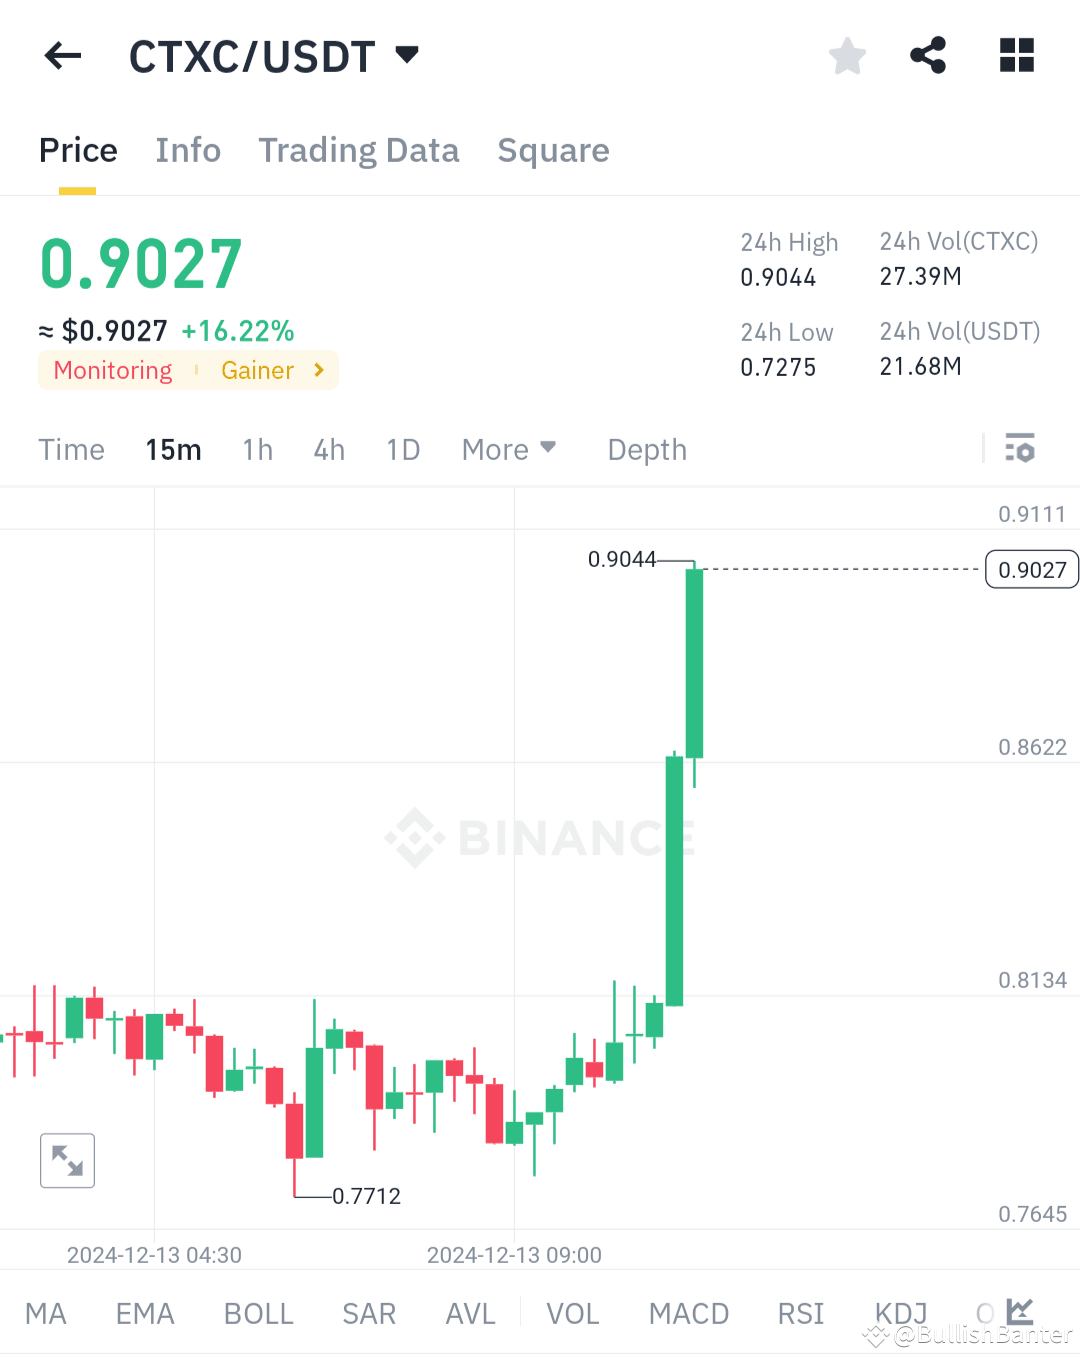Expand chart to fullscreen mode

tap(66, 1160)
